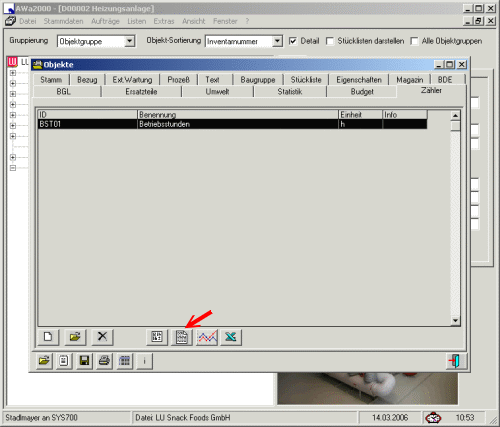Click the exit door icon

[x=456, y=361]
